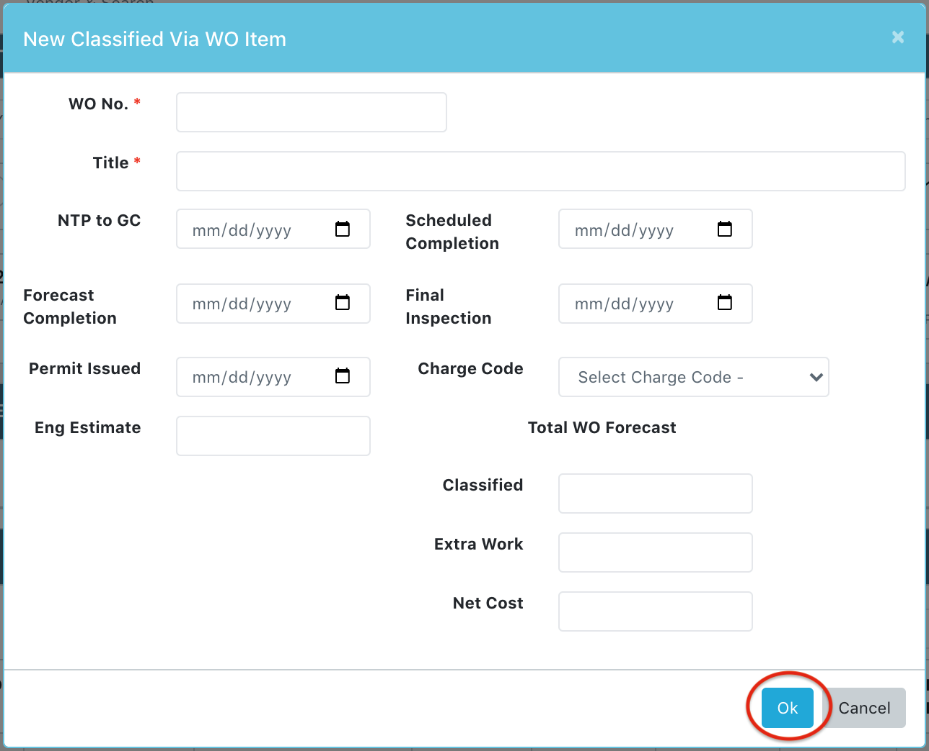Focus the Title text field
The height and width of the screenshot is (751, 929).
coord(540,171)
